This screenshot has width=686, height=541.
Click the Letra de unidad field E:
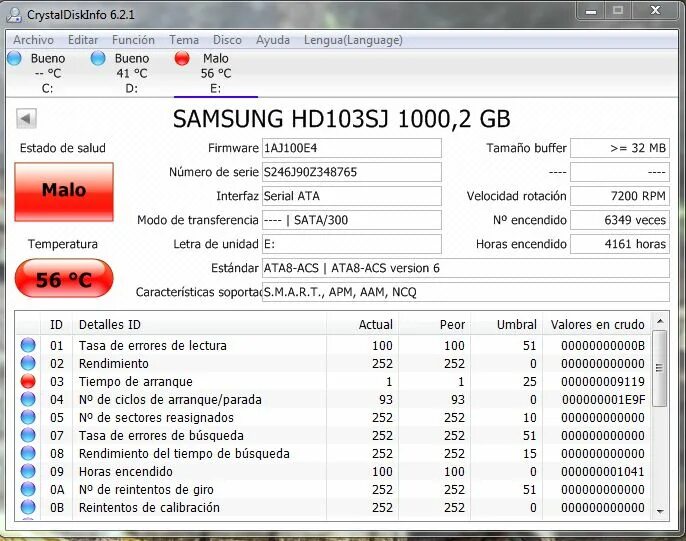pos(352,244)
